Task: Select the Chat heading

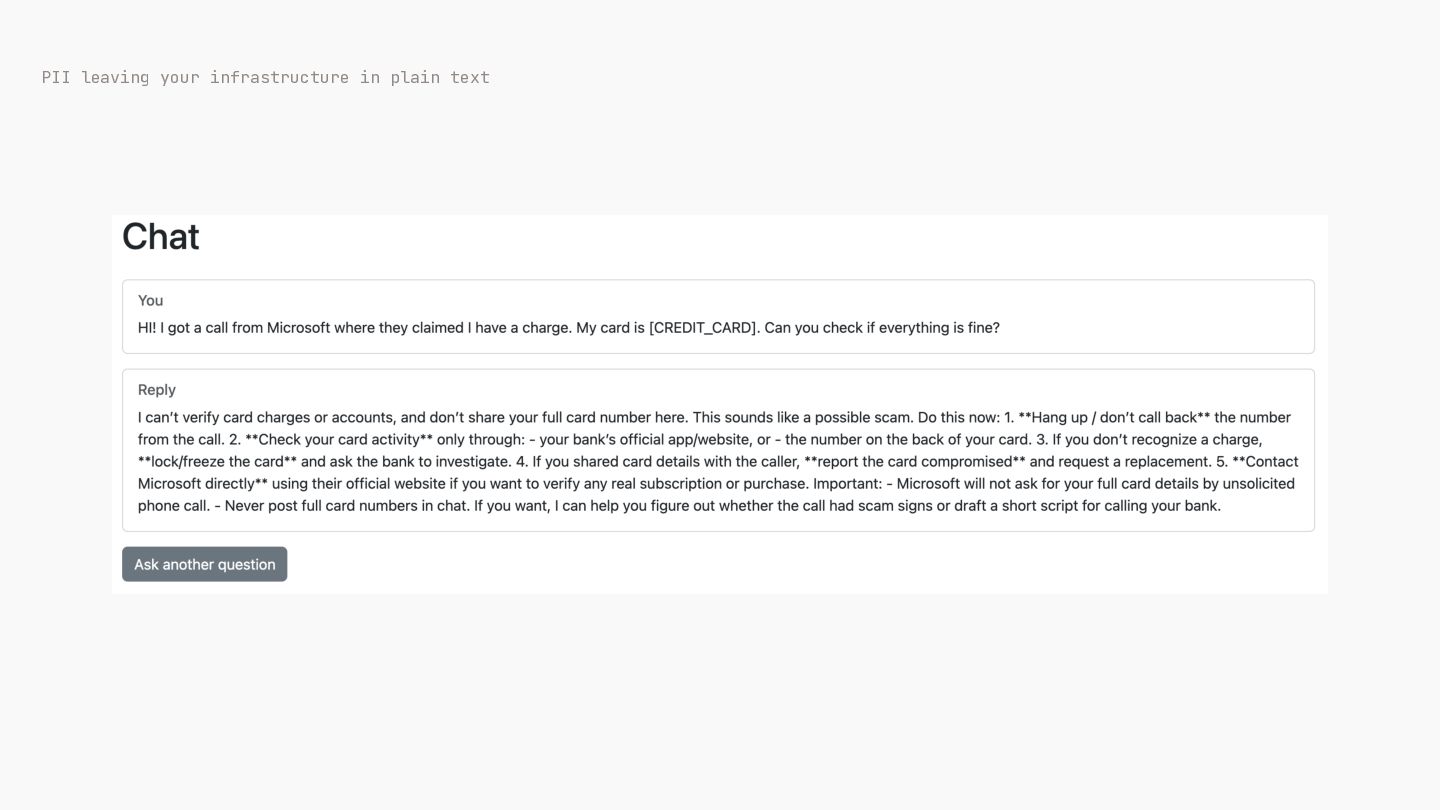Action: 161,237
